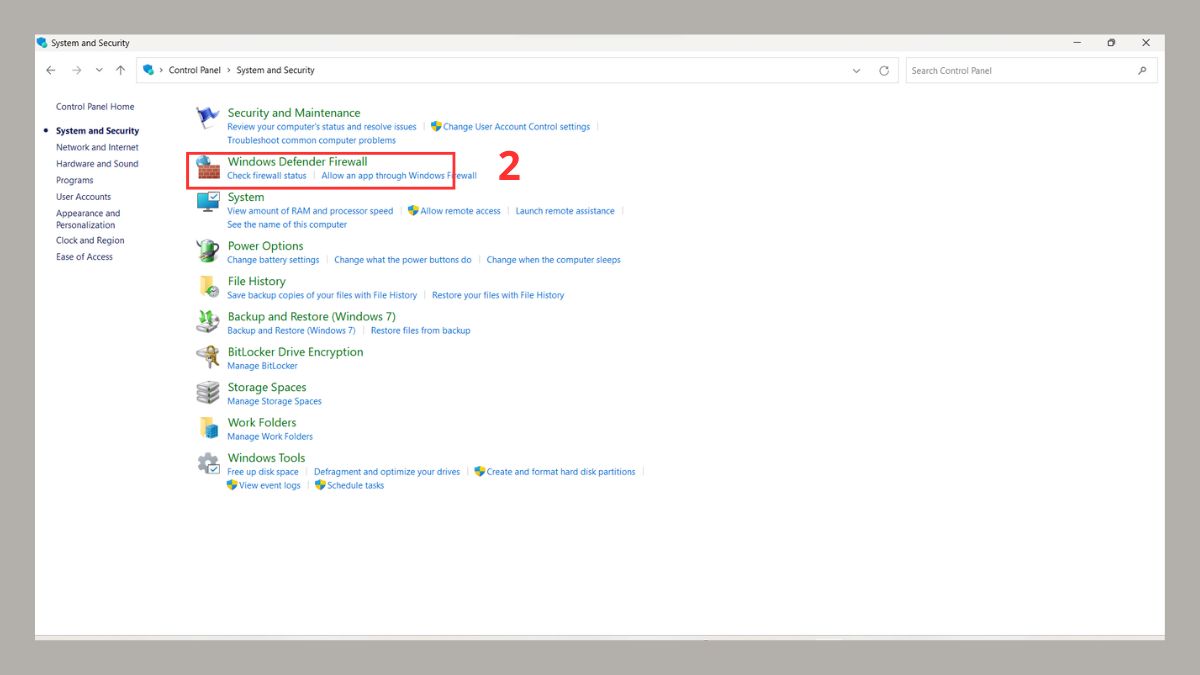
Task: Open Control Panel Home link
Action: (x=95, y=107)
